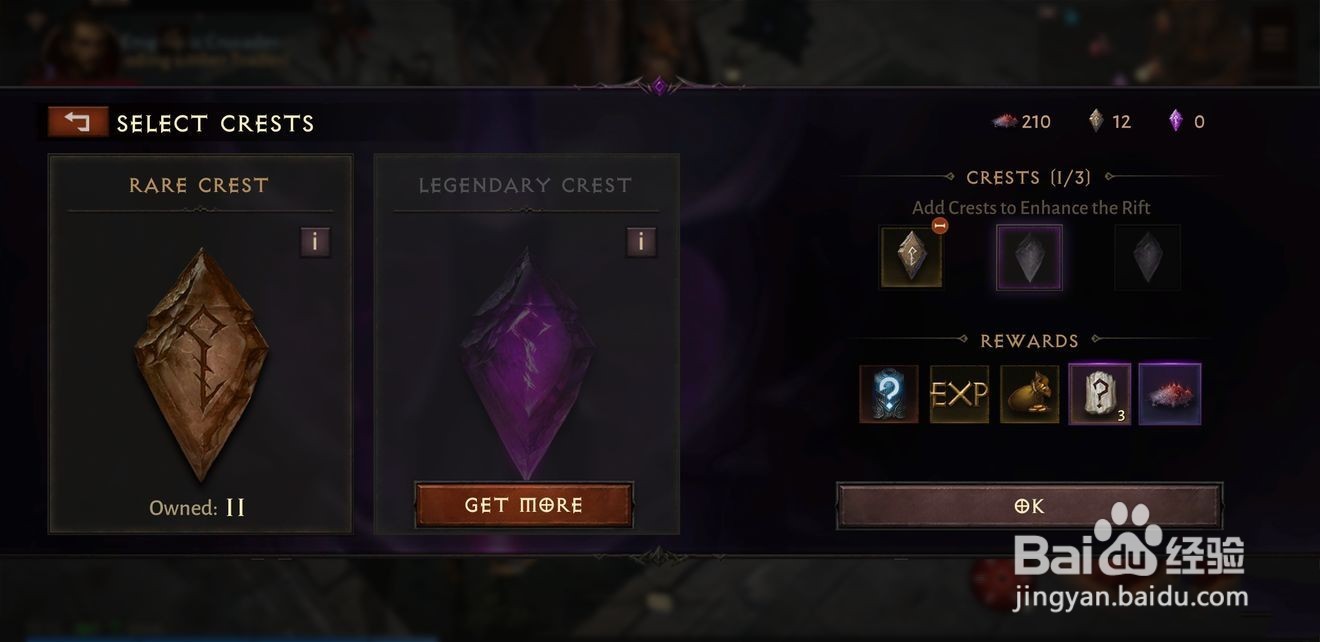The image size is (1320, 642).
Task: Remove the added rare crest with the minus badge
Action: (x=939, y=226)
